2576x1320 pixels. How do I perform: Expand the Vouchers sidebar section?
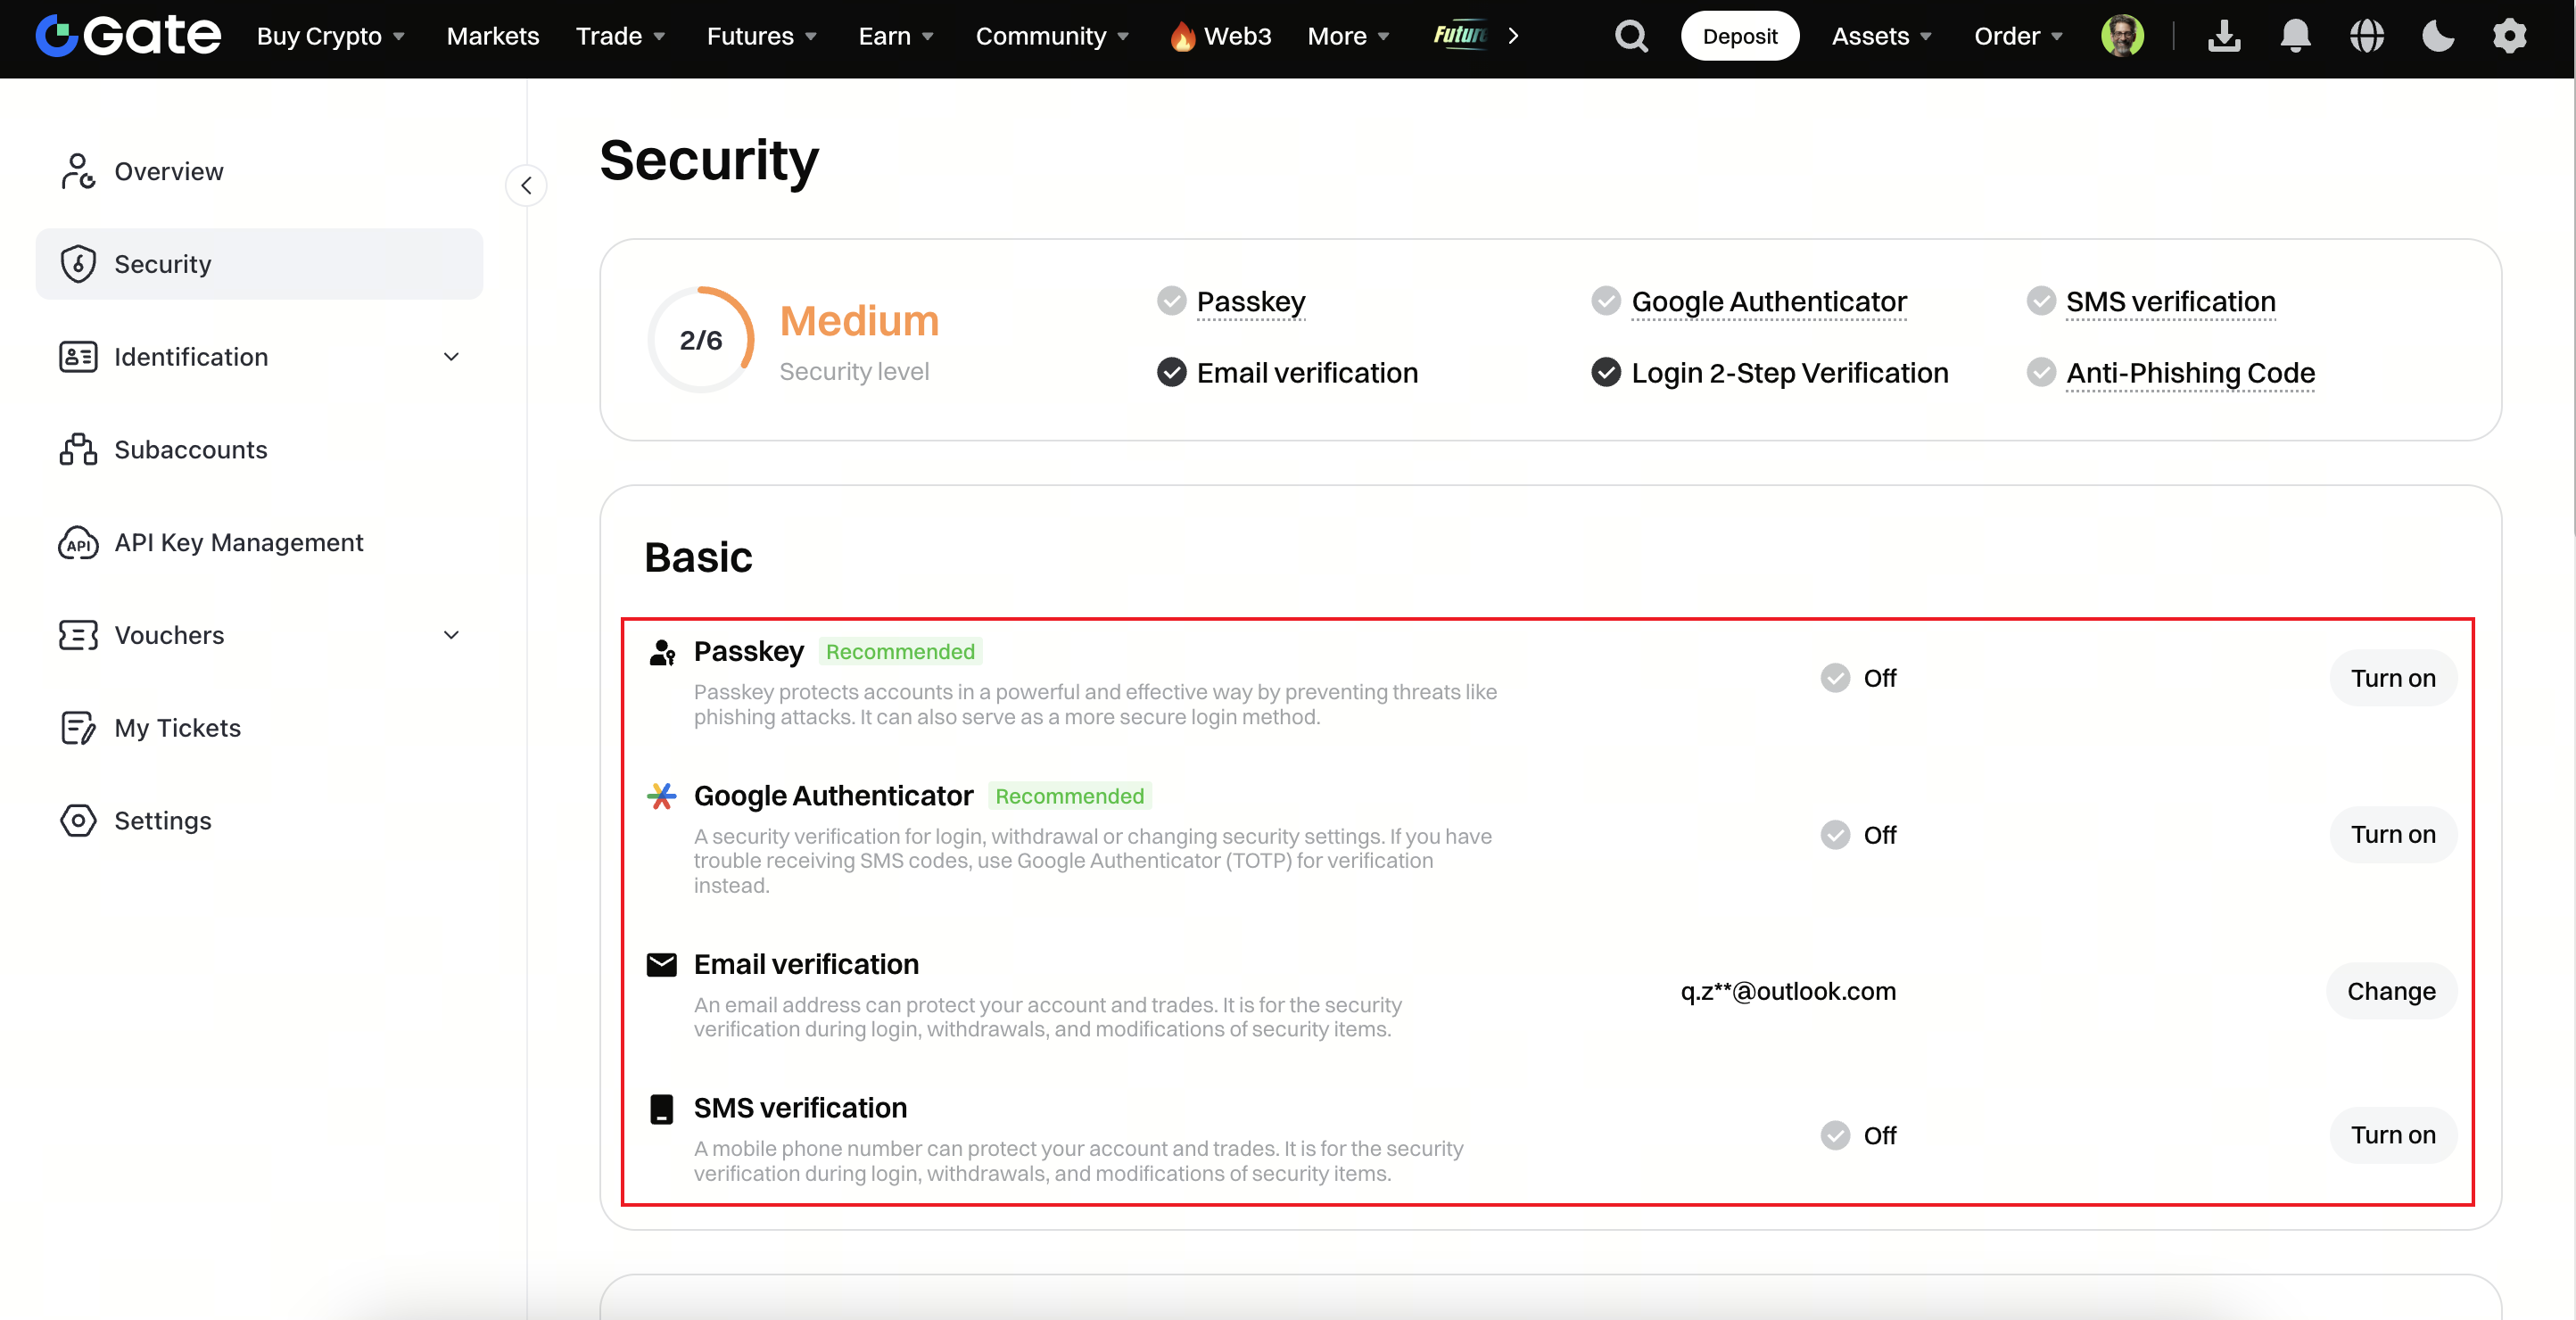click(x=451, y=635)
